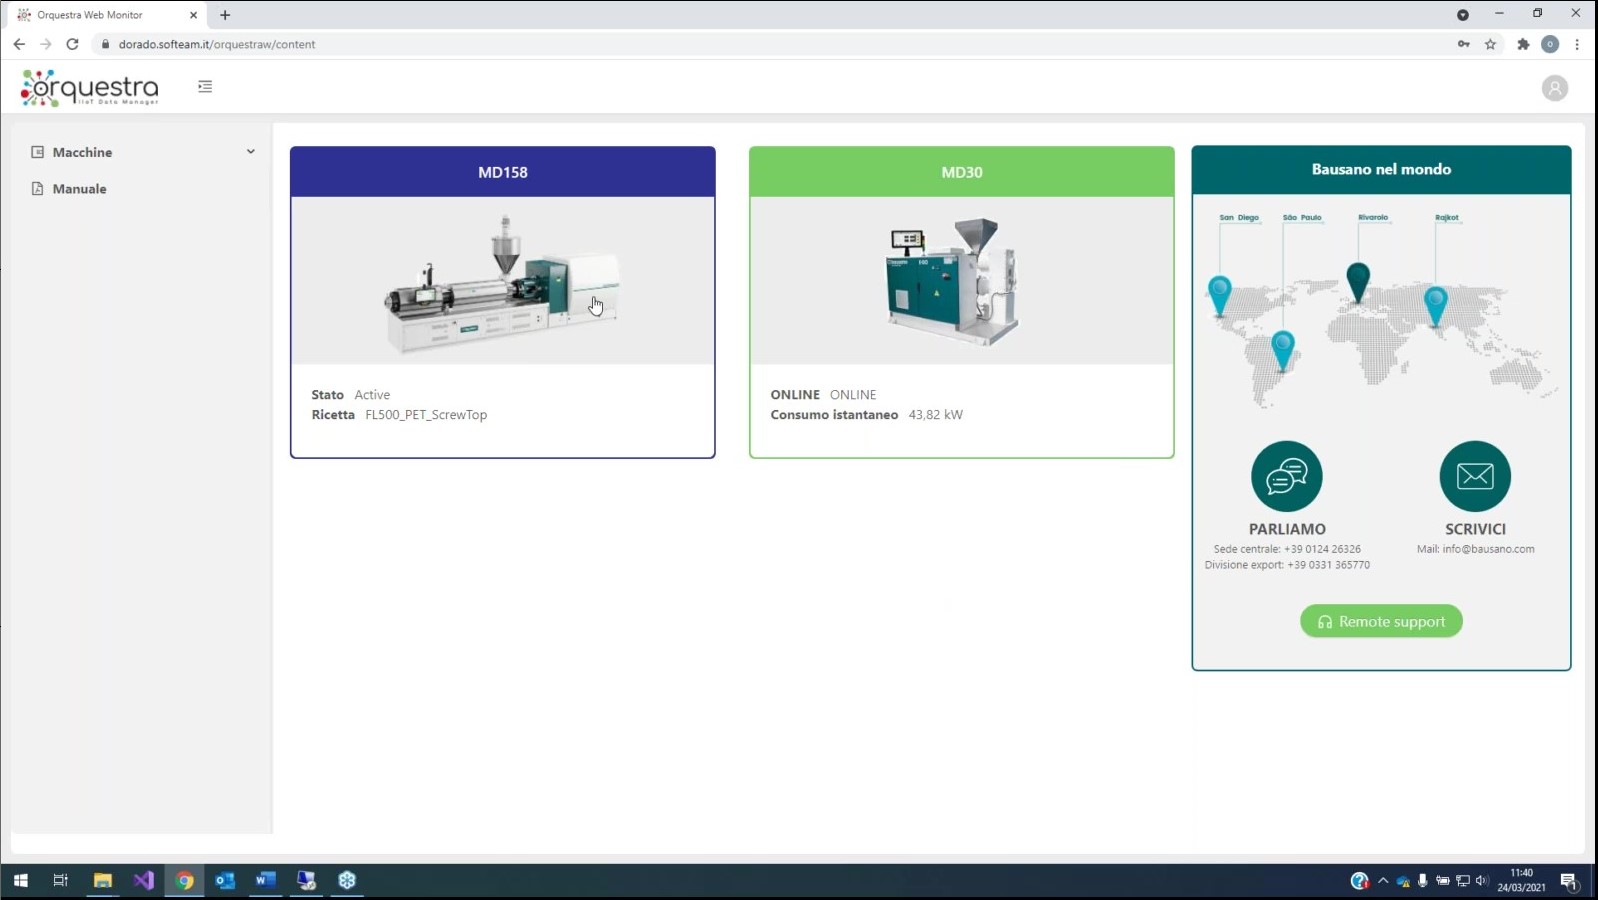Open the browser extensions puzzle icon
Screen dimensions: 1598x900
tap(1523, 44)
